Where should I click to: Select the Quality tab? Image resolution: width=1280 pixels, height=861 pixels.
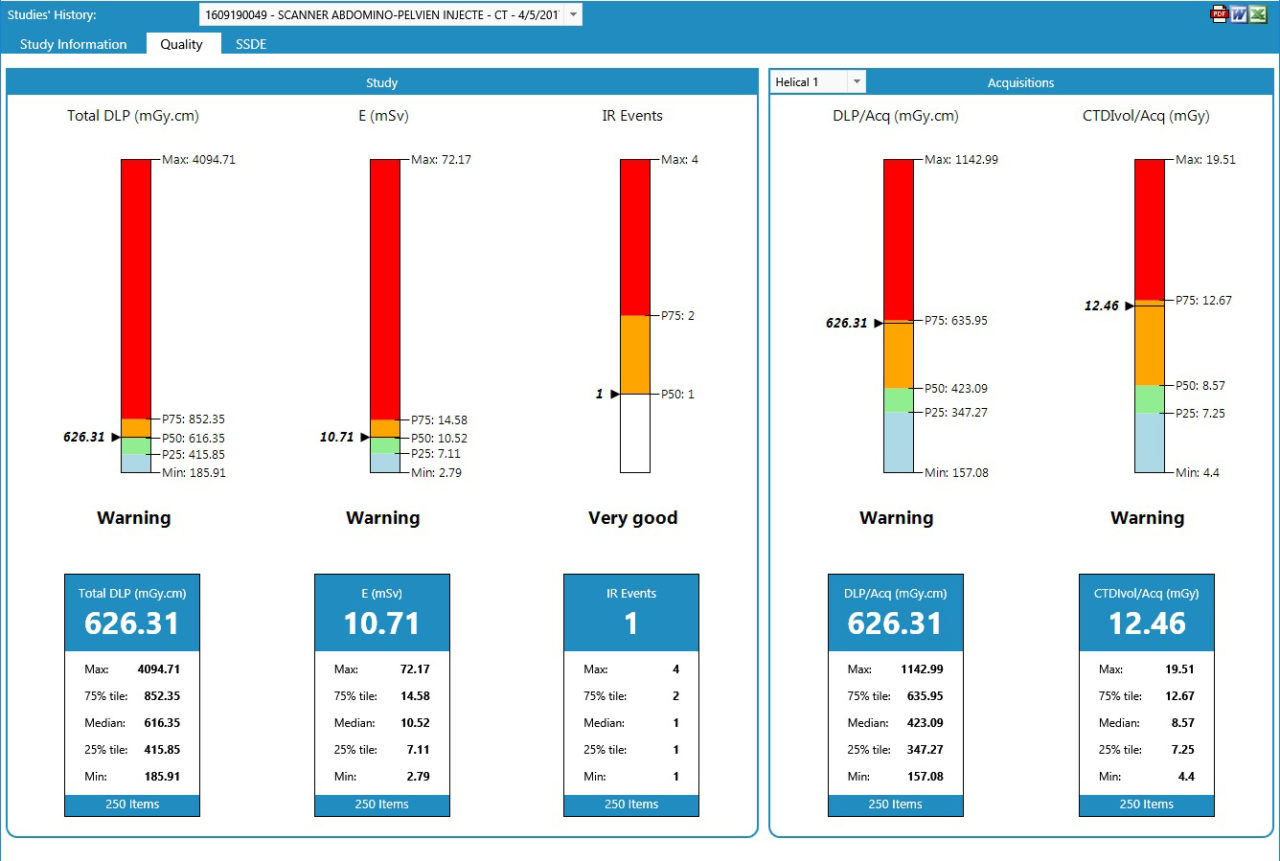[x=182, y=44]
